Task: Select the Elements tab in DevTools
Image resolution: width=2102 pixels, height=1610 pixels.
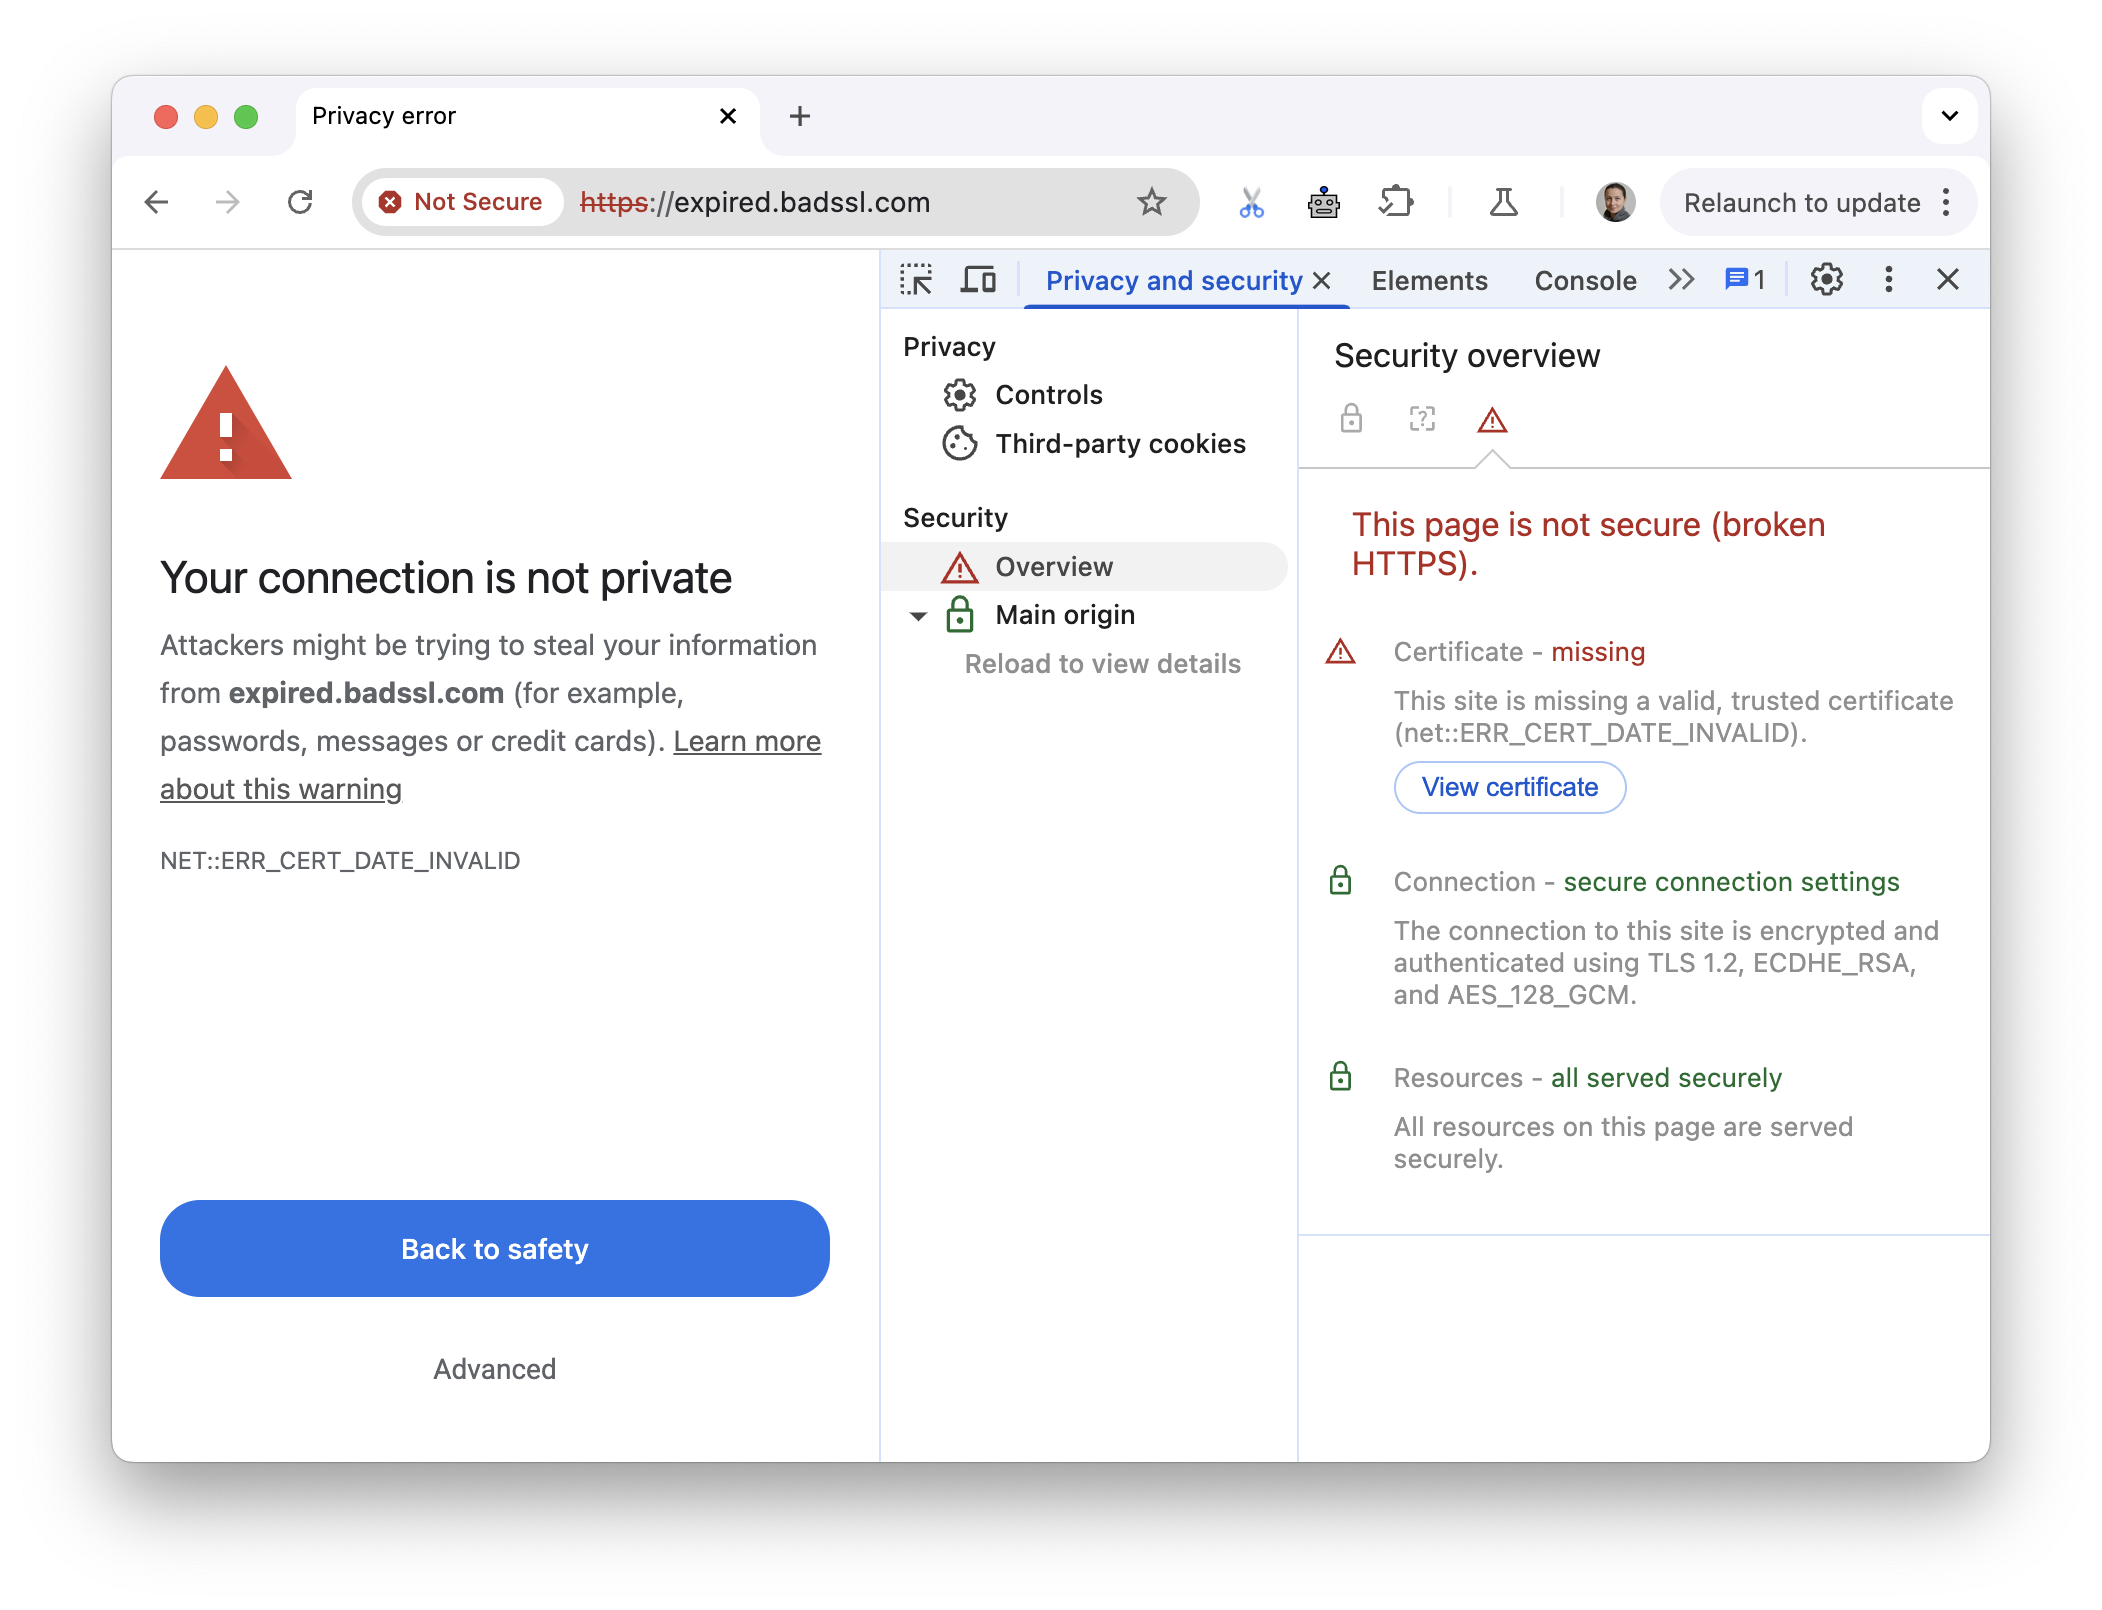Action: 1427,279
